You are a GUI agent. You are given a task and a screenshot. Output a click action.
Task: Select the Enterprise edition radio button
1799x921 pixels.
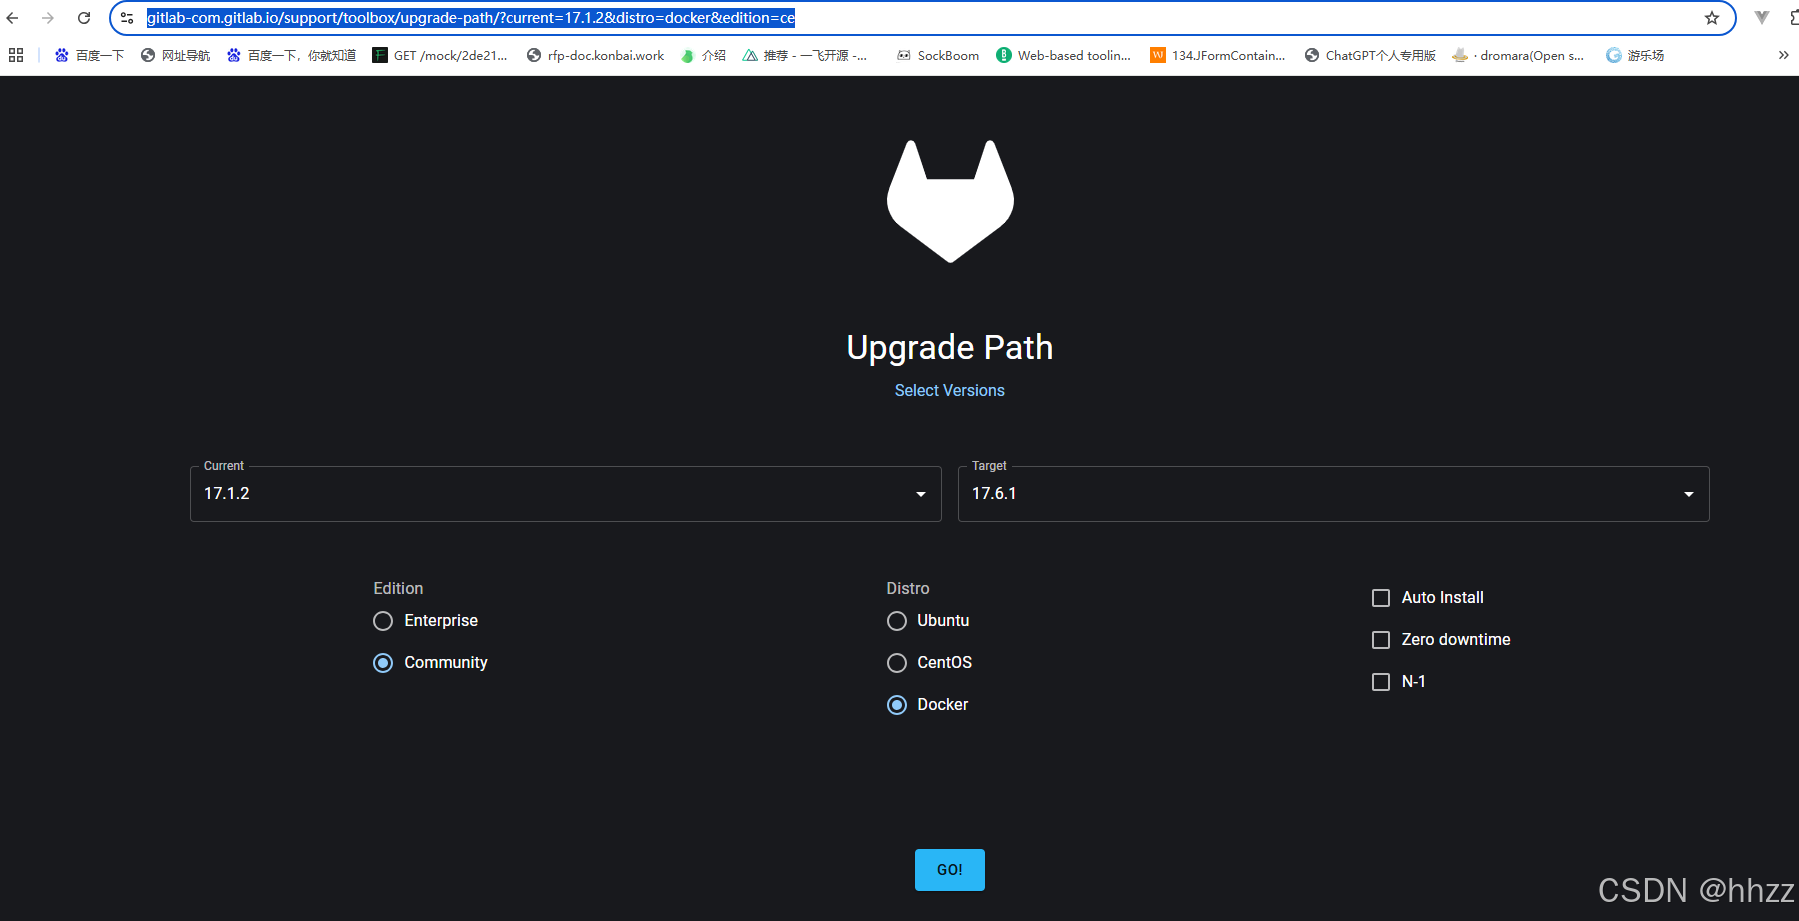[383, 621]
